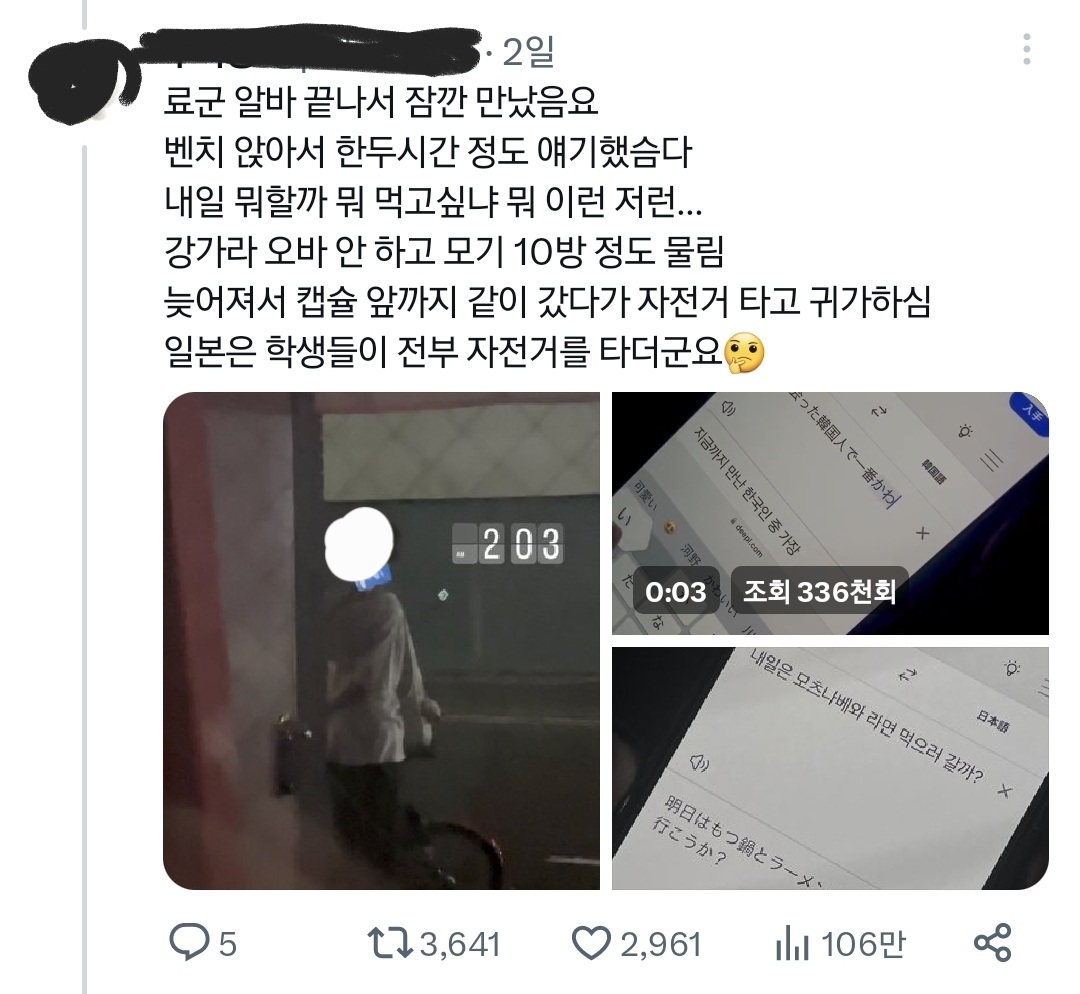Viewport: 1080px width, 994px height.
Task: Open the bicycle photo showing 2:03
Action: click(382, 641)
